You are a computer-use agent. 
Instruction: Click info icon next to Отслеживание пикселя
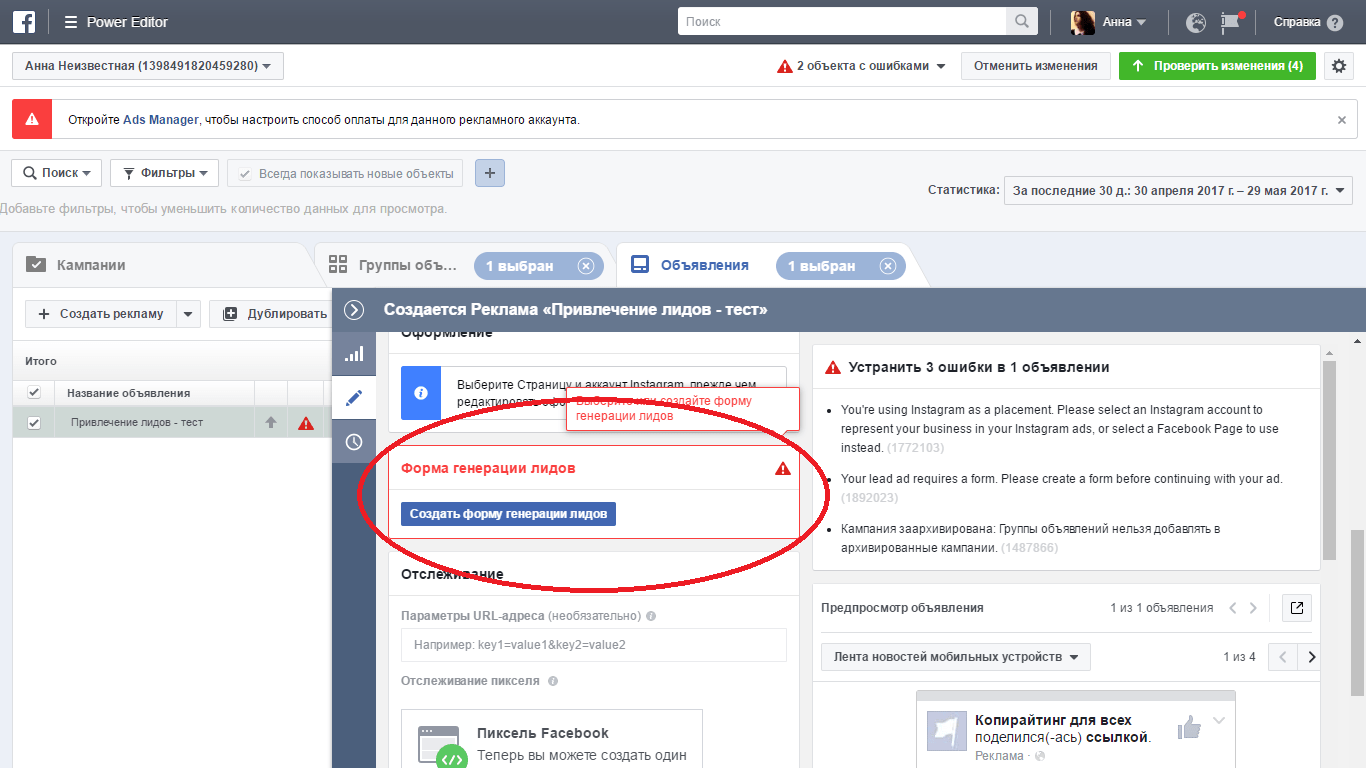click(x=553, y=681)
